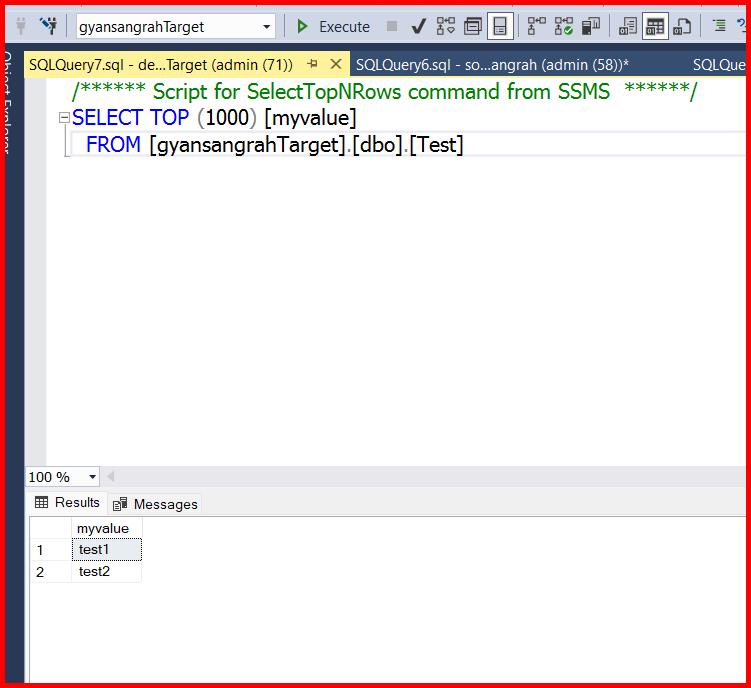Click the TOP keyword in query
Screen dimensions: 751x688
pos(170,118)
